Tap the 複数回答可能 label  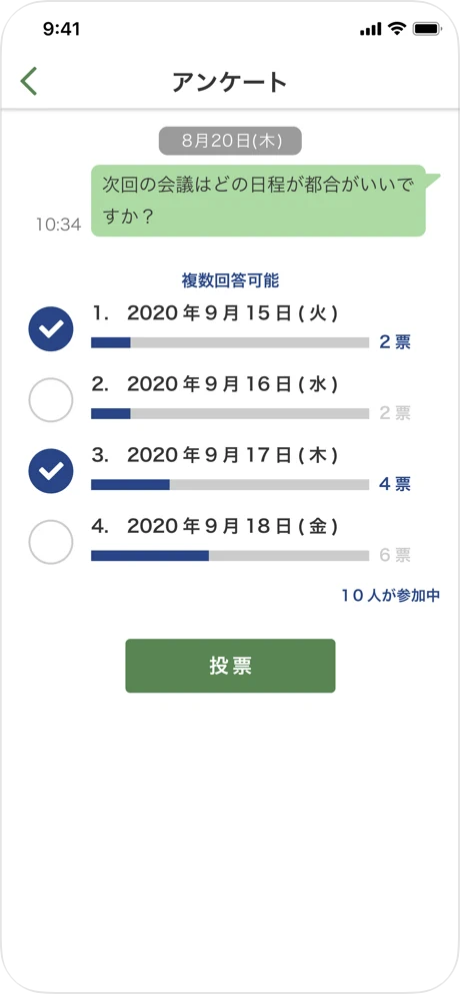pos(230,281)
